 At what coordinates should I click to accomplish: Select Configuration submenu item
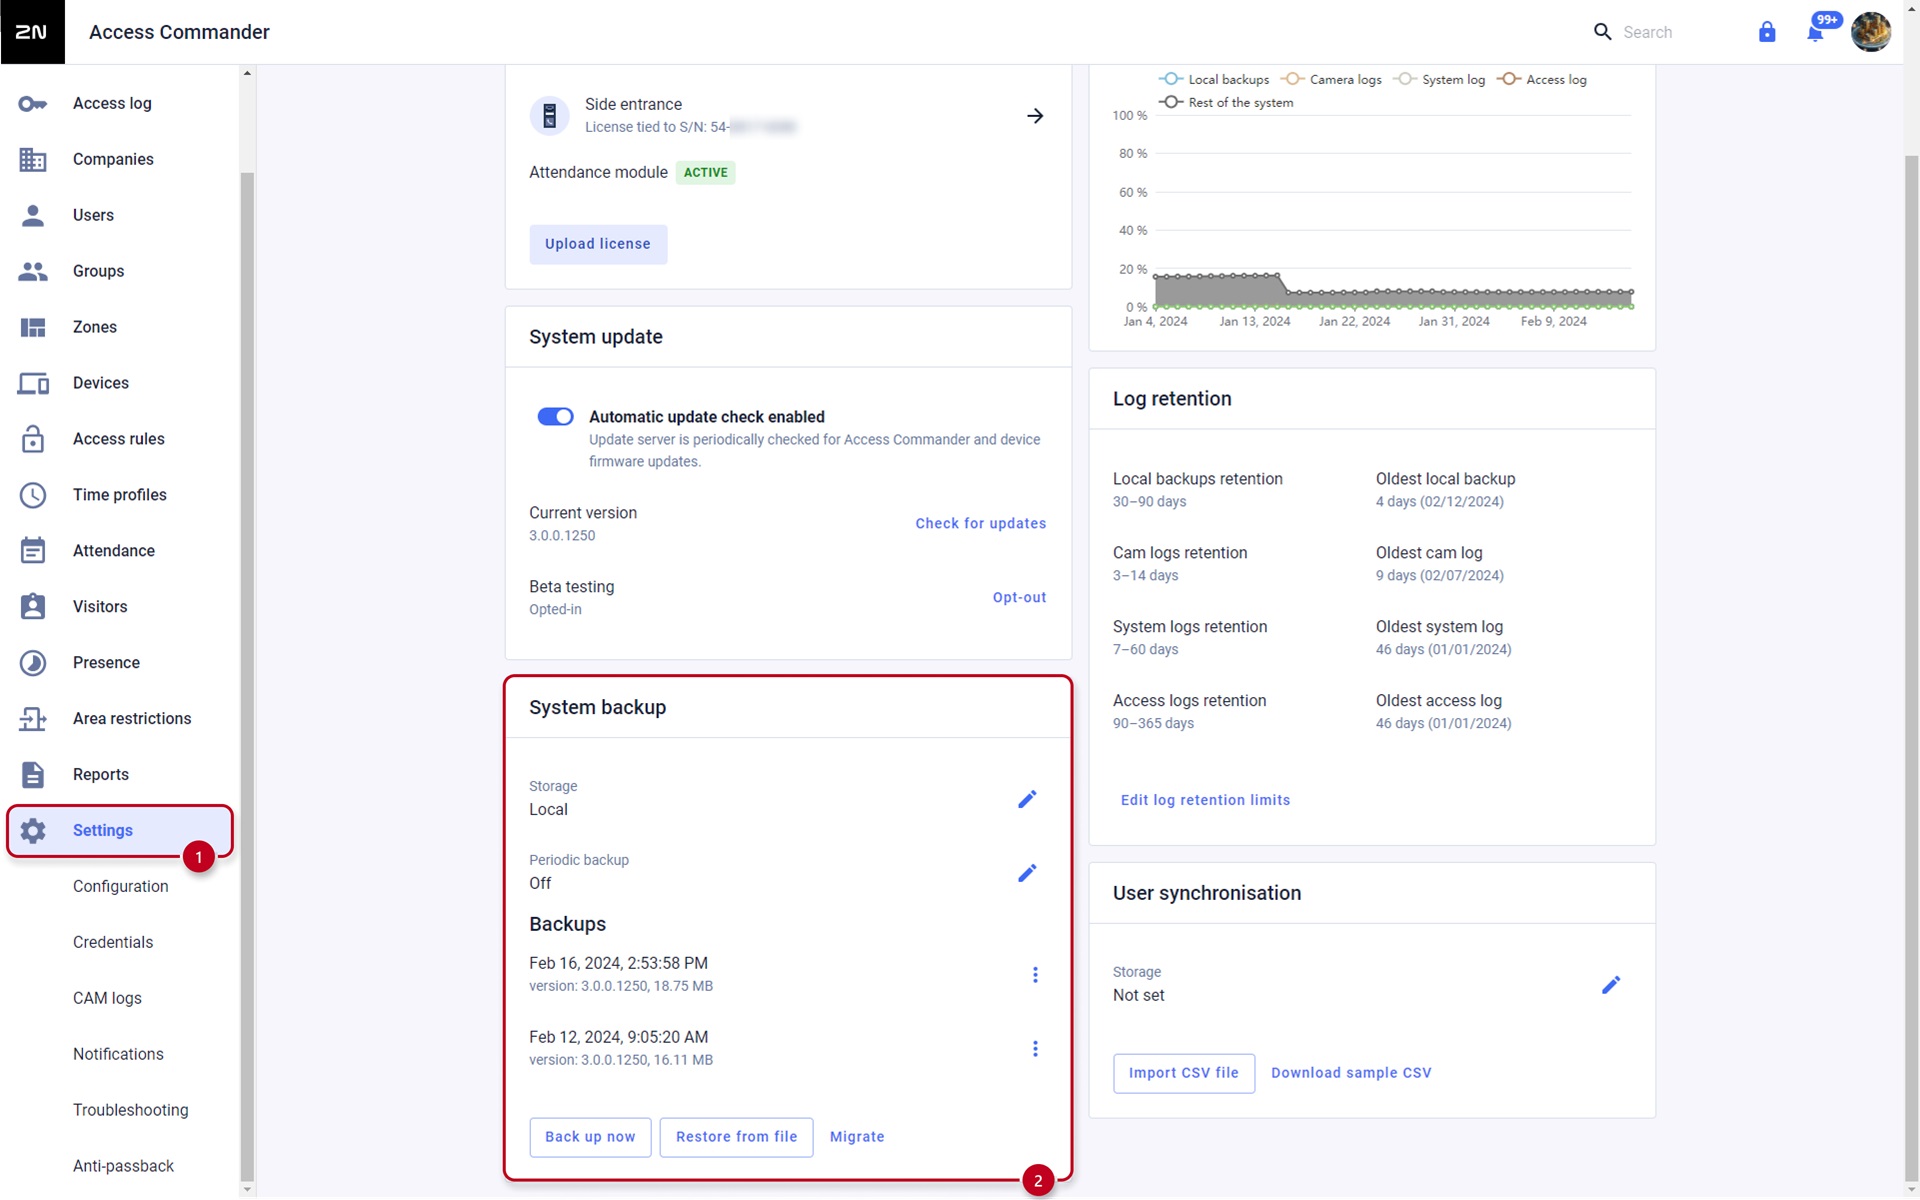(120, 887)
